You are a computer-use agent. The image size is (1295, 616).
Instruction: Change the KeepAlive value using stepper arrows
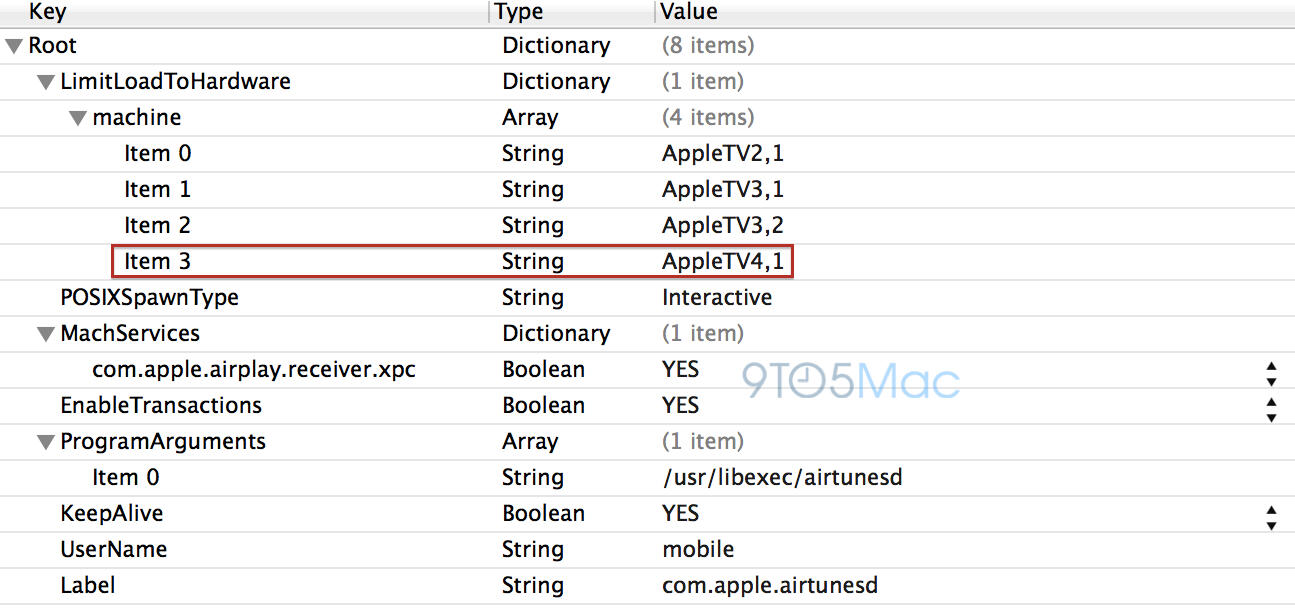point(1271,515)
